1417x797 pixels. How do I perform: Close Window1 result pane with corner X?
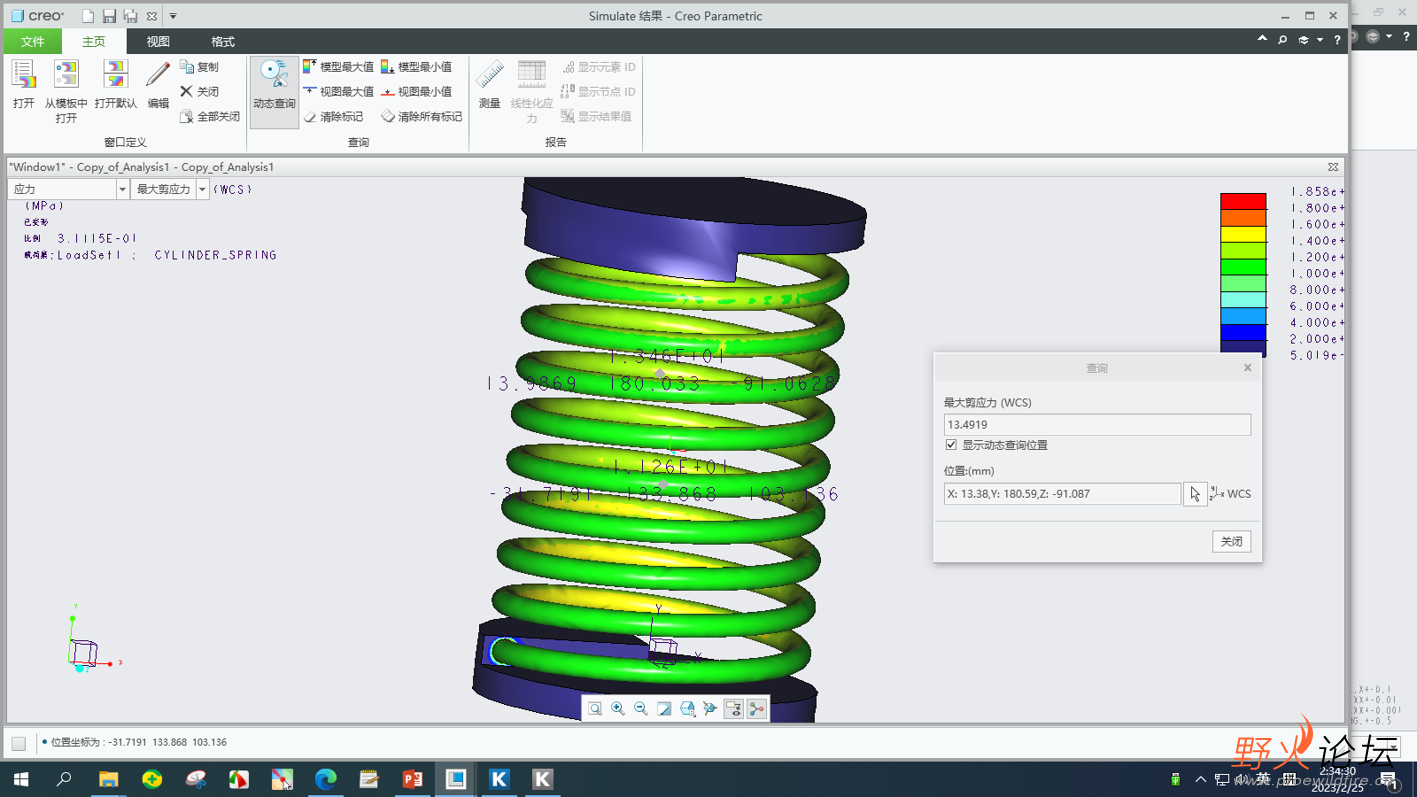[x=1333, y=167]
